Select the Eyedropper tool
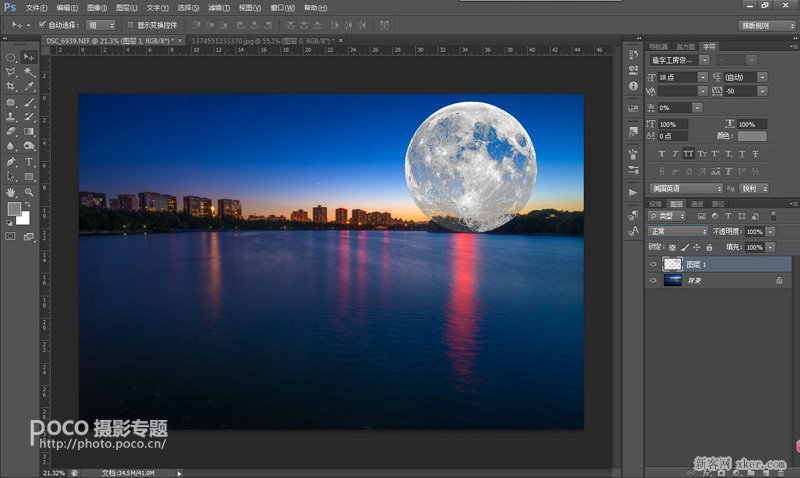This screenshot has height=478, width=800. 29,87
